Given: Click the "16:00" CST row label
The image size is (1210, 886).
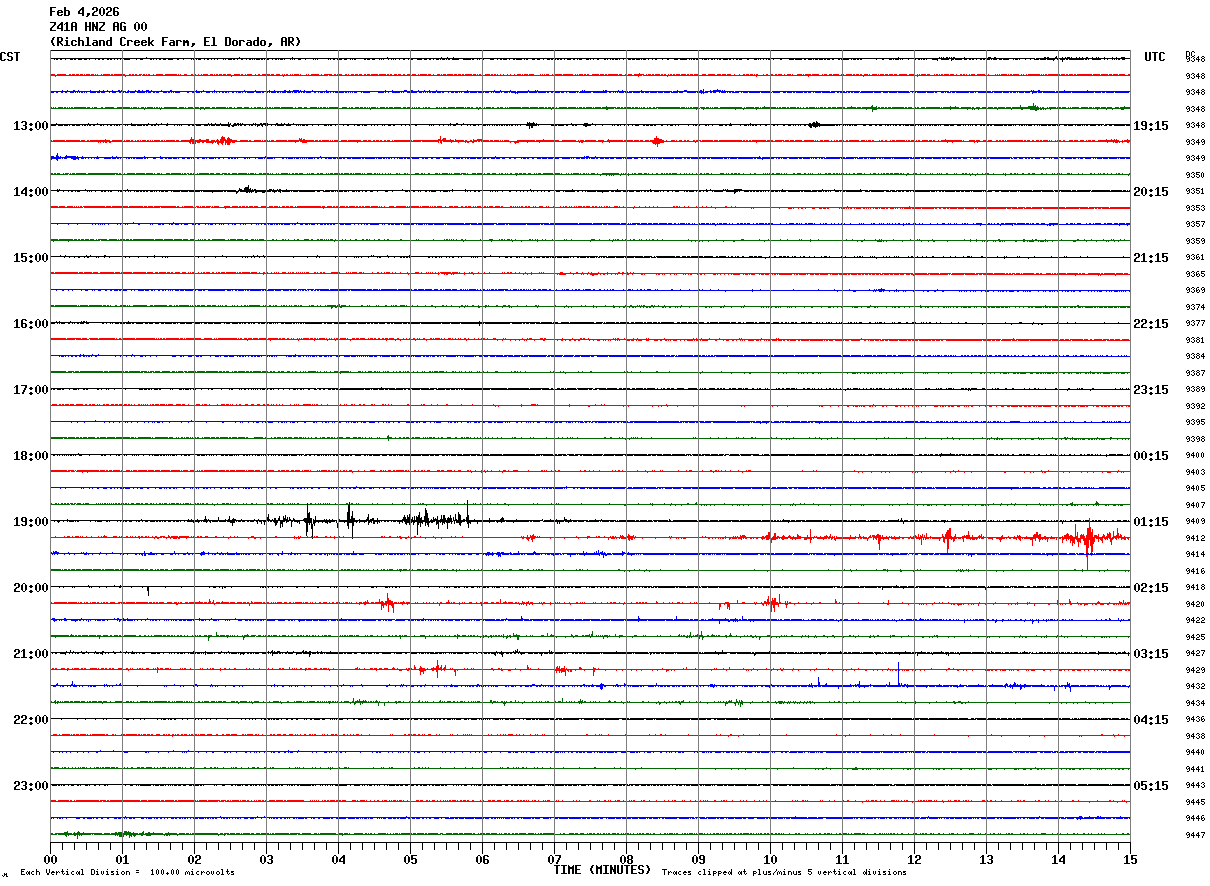Looking at the screenshot, I should (x=31, y=324).
